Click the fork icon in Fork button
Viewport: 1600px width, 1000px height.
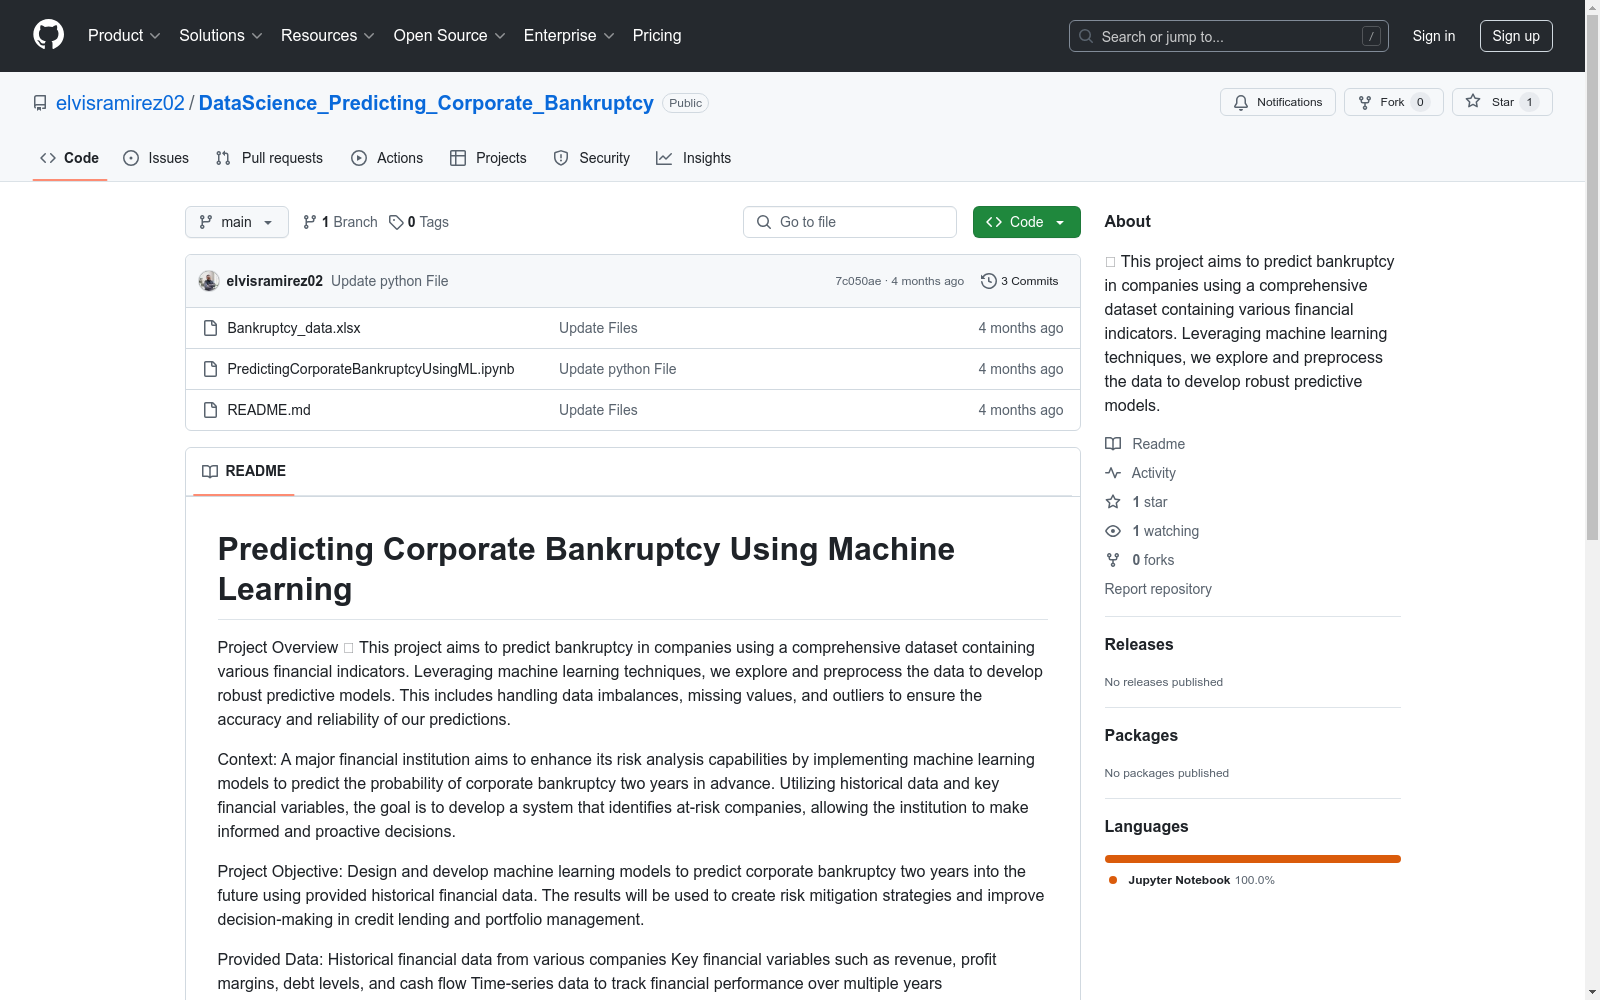(1365, 102)
